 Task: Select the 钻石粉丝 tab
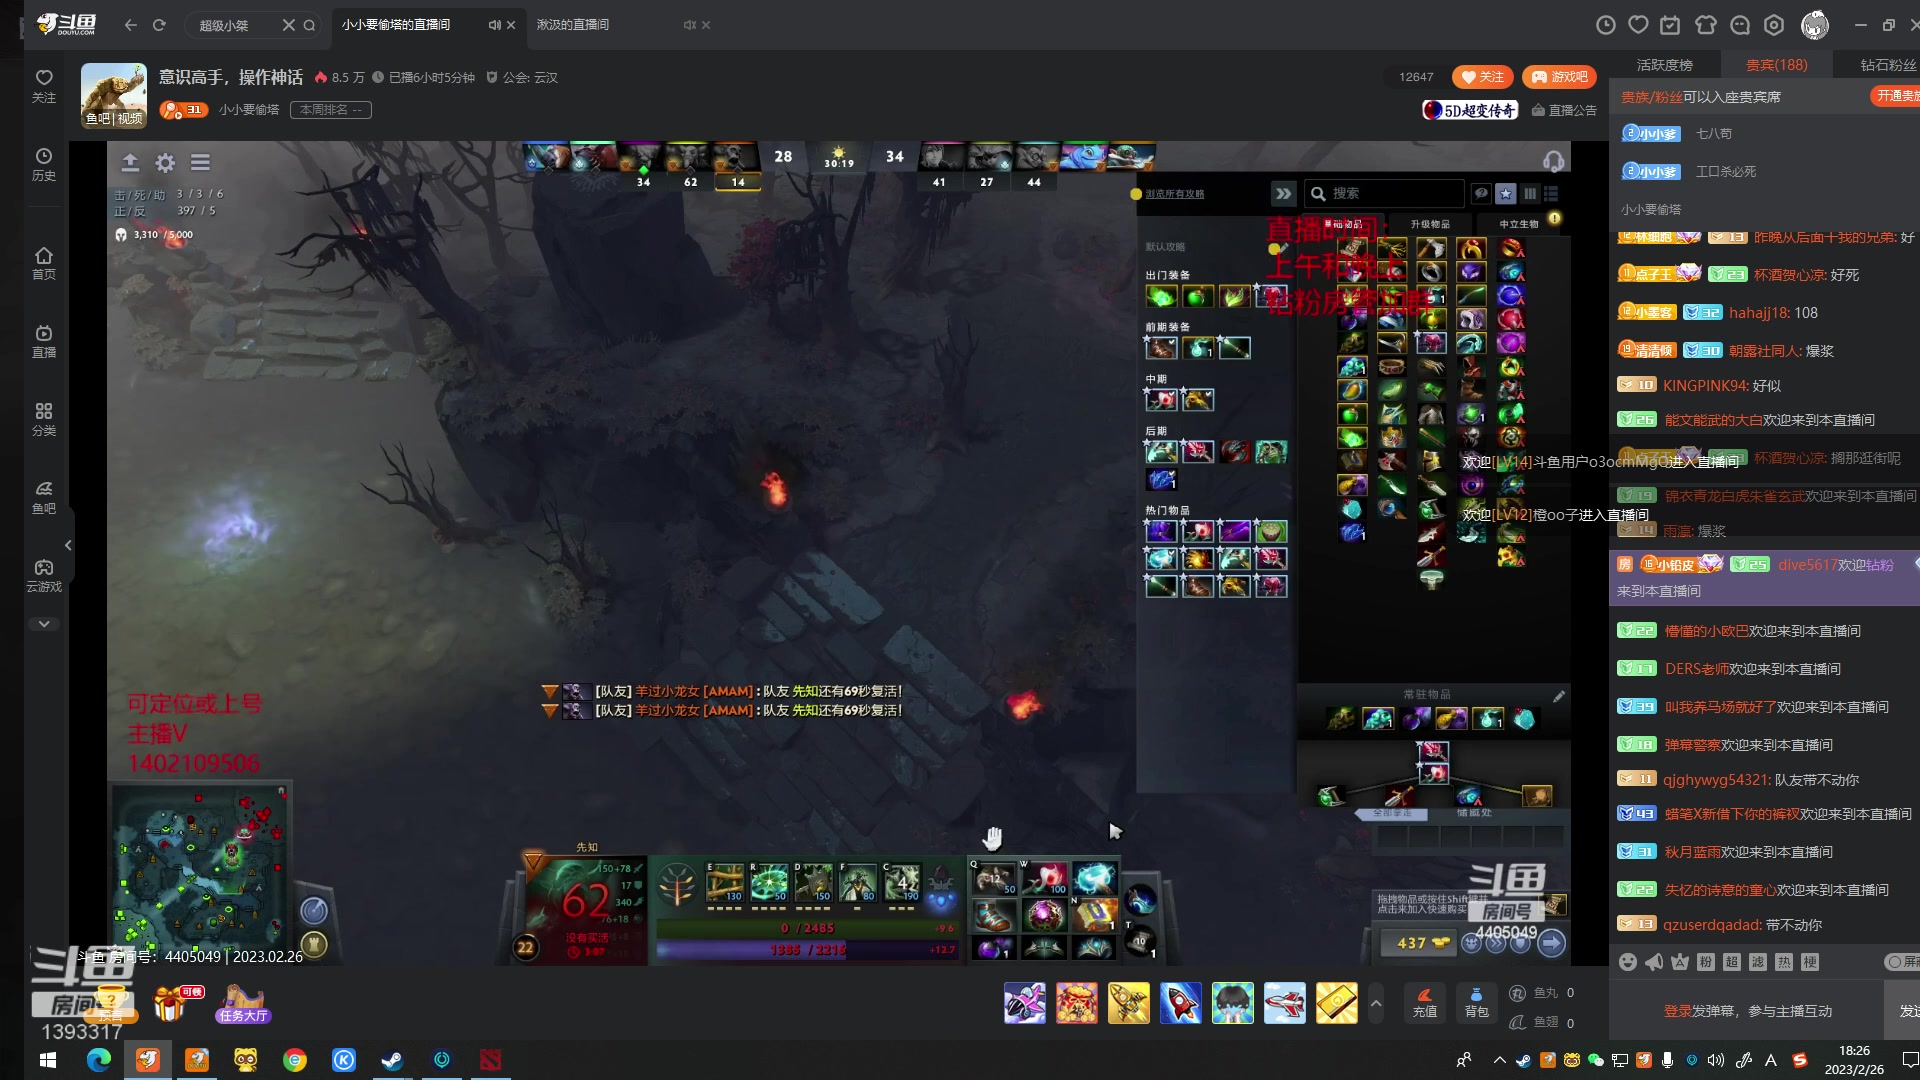(1888, 65)
